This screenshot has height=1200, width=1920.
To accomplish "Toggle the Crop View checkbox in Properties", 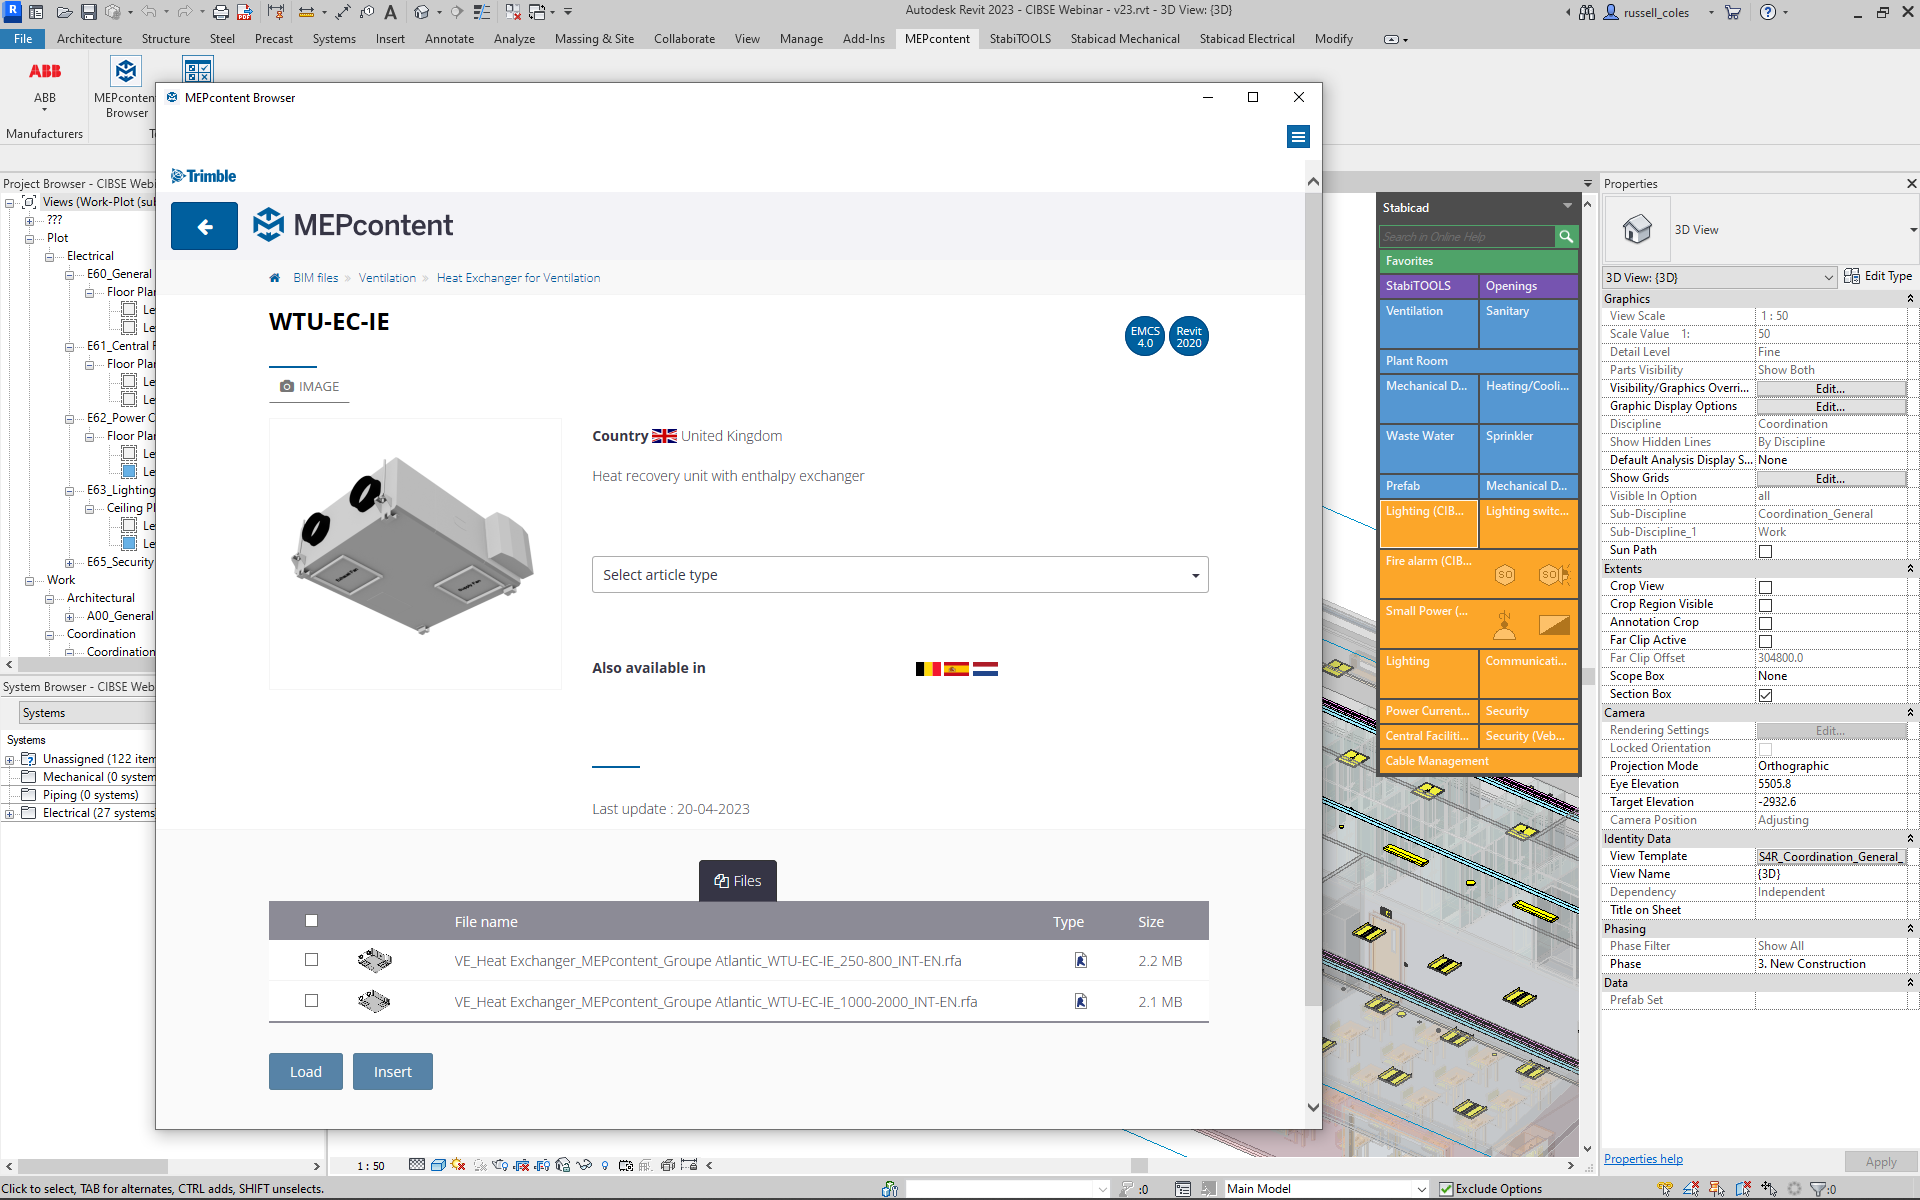I will [1765, 587].
